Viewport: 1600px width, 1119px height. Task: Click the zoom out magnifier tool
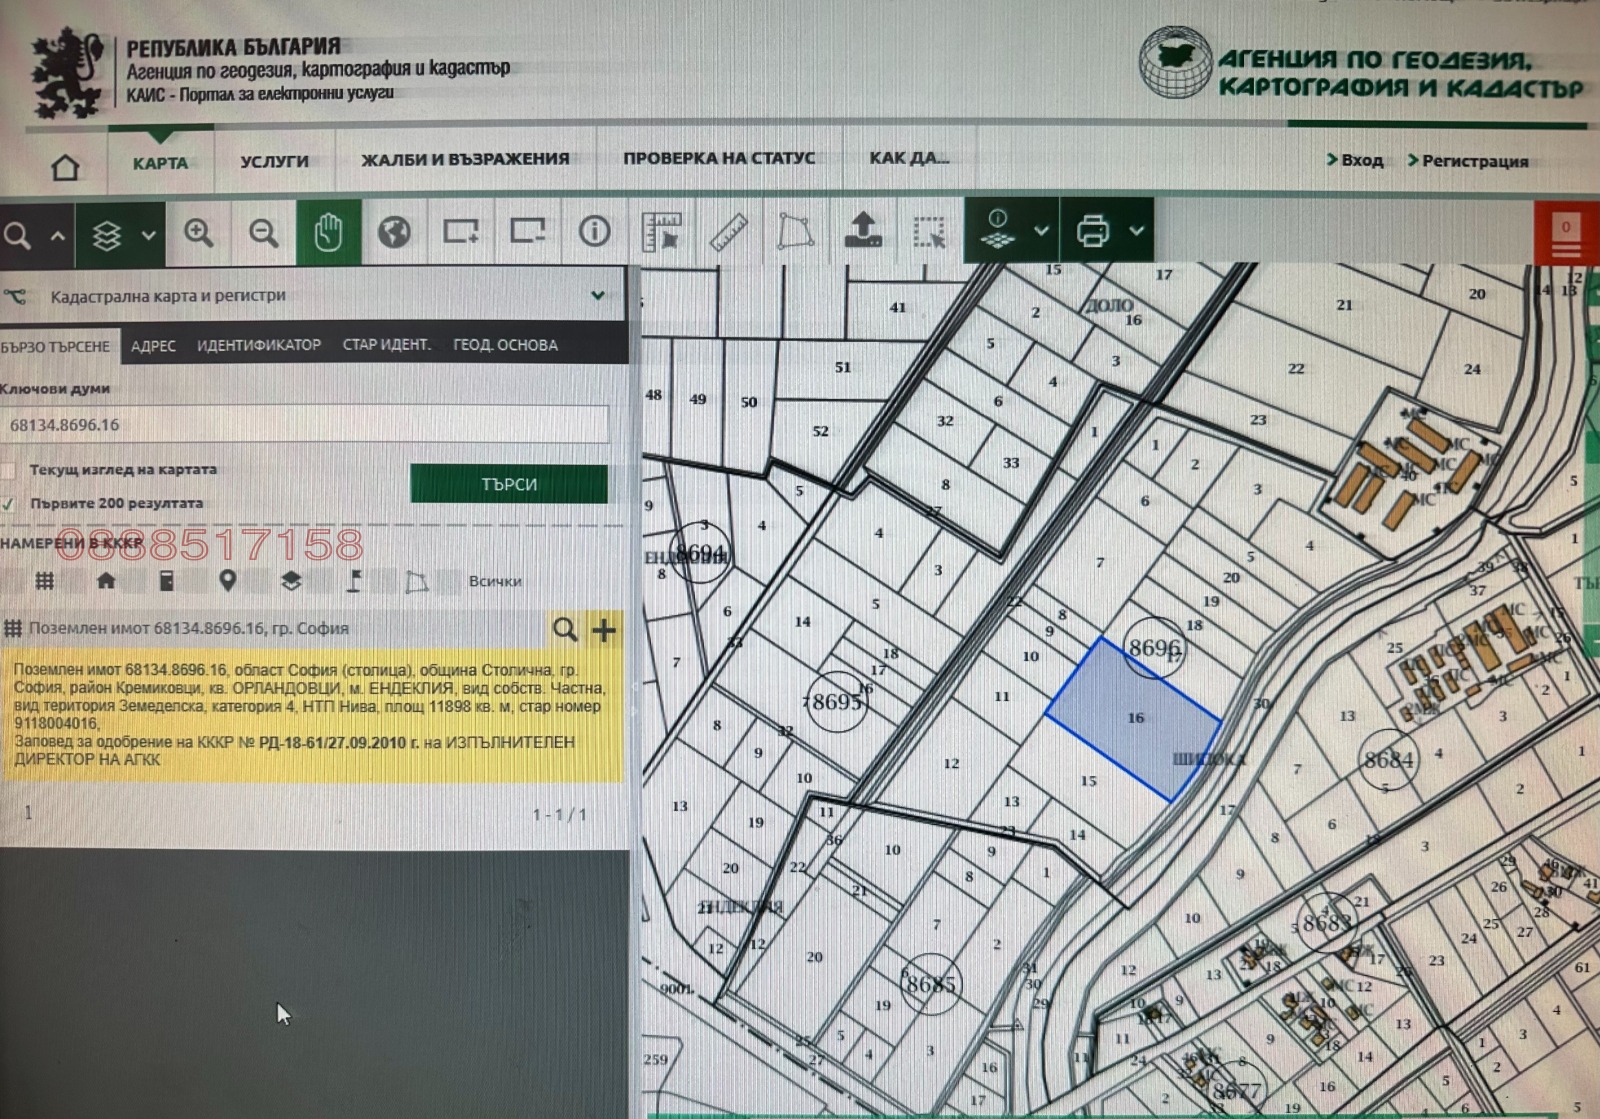264,233
